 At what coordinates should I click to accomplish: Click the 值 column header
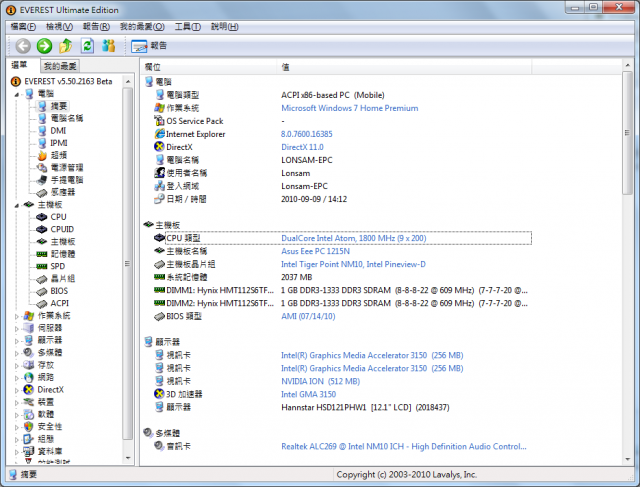[404, 67]
